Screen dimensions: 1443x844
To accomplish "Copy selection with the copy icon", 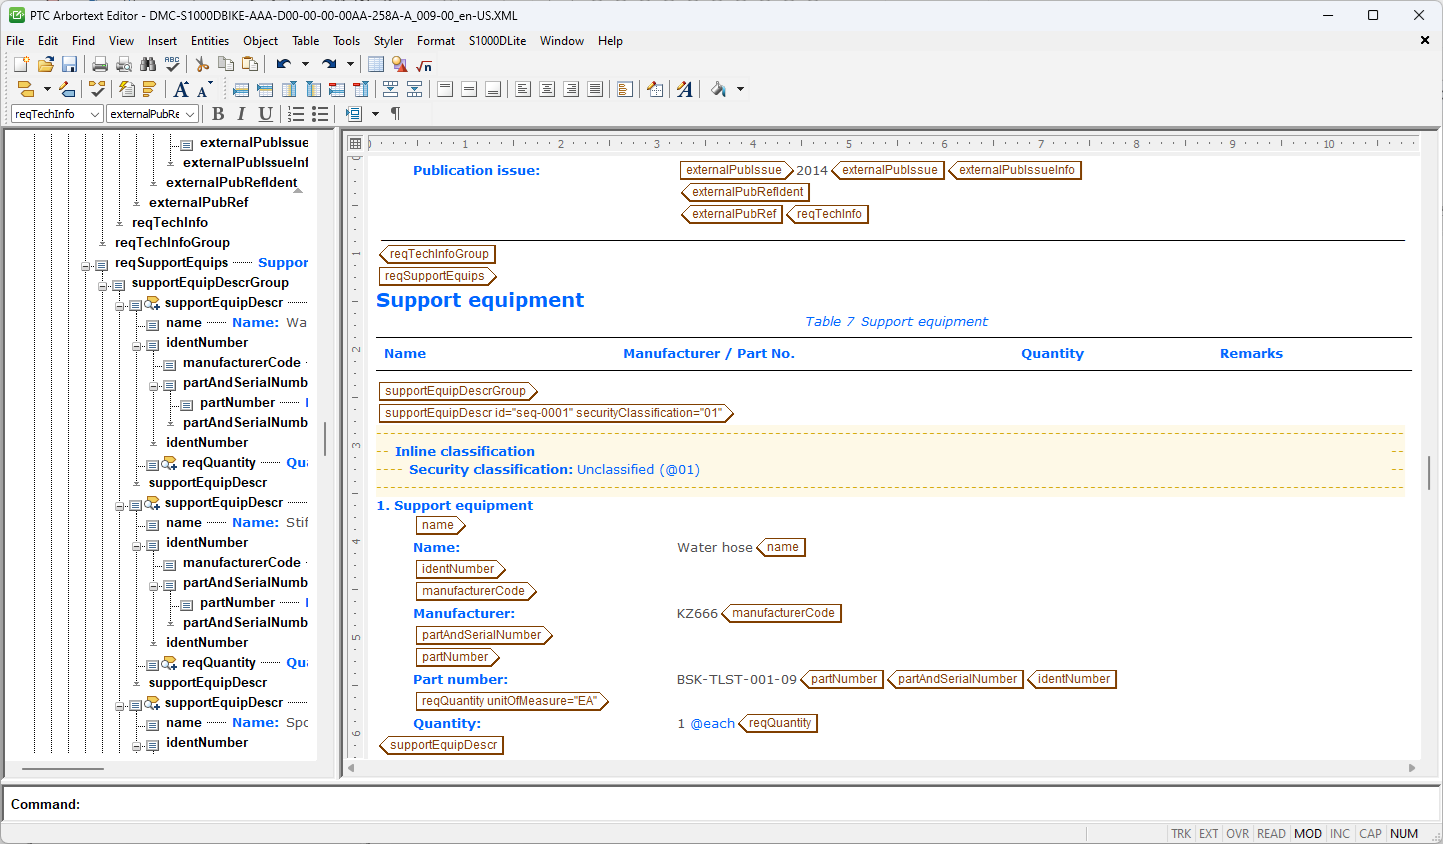I will 226,64.
